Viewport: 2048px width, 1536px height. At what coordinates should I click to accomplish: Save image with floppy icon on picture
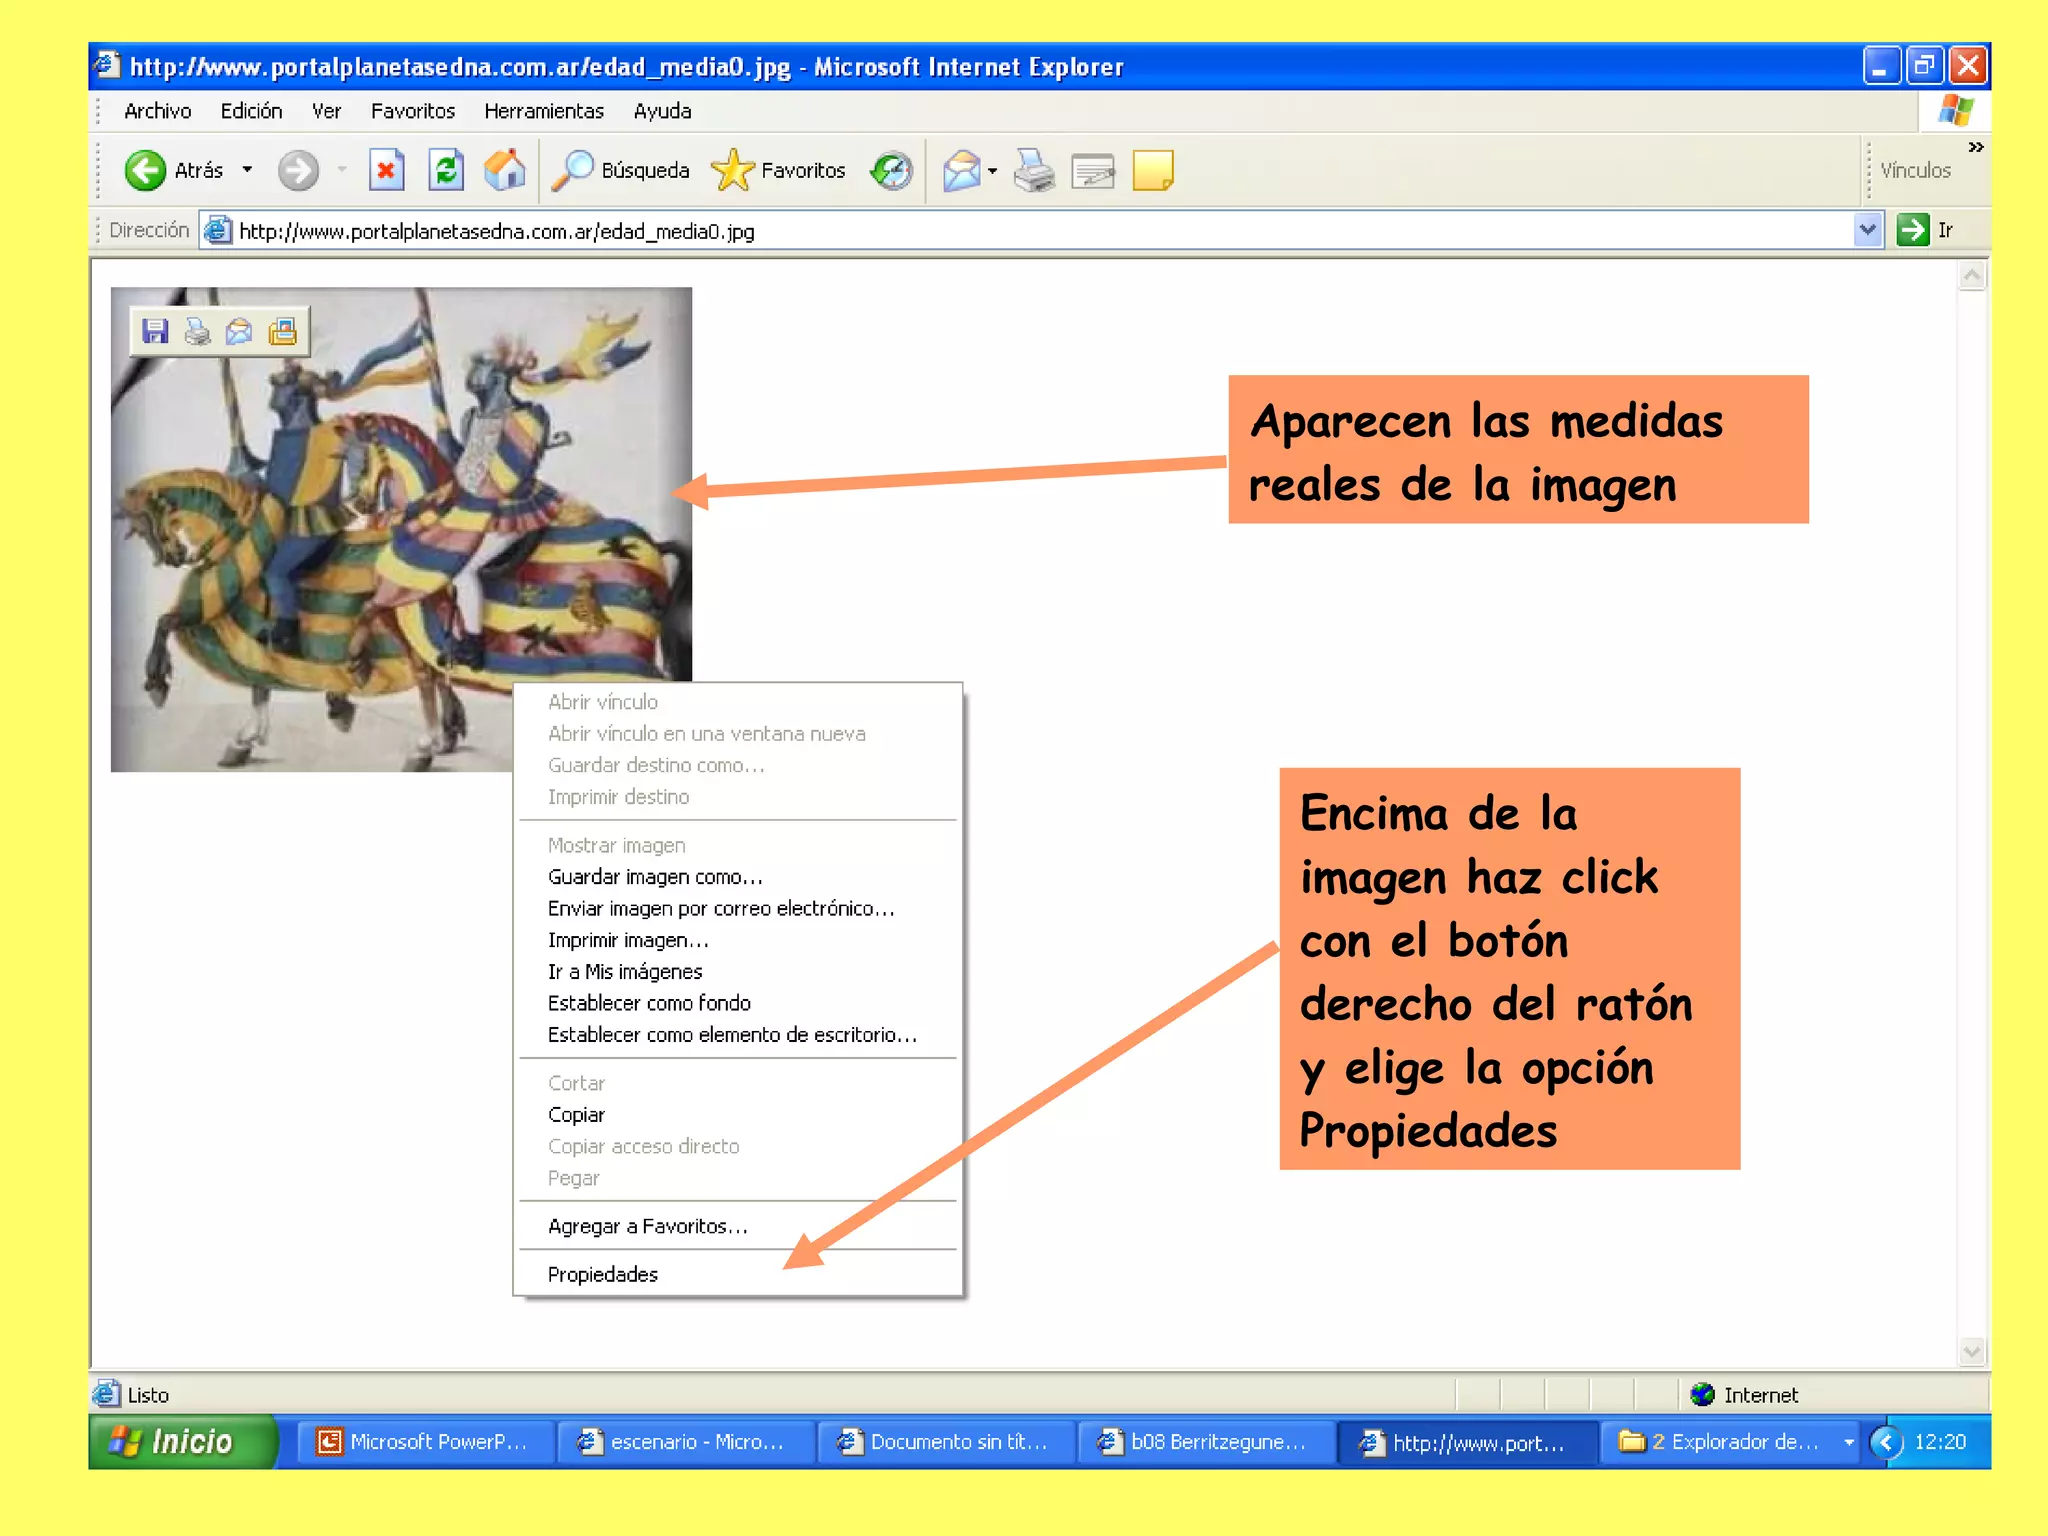(155, 331)
